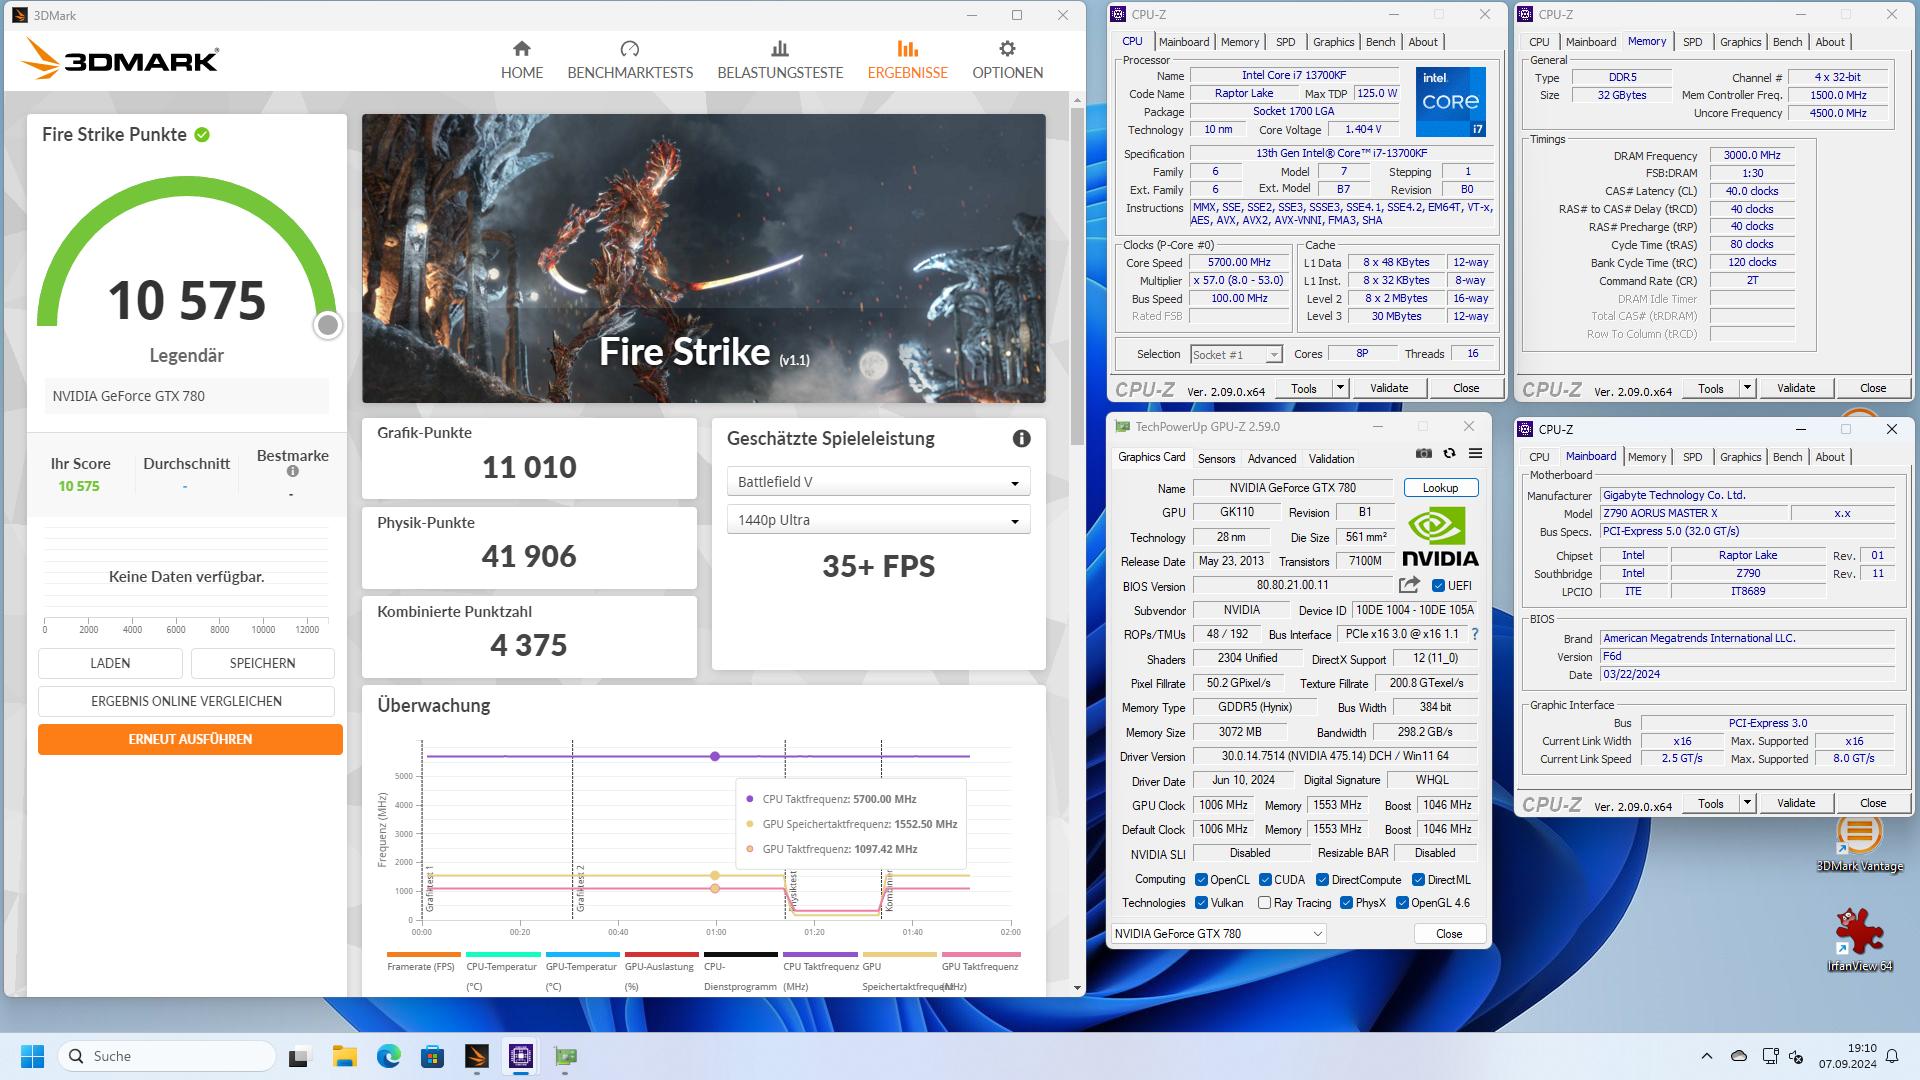Click the BIOS version share/export icon
The image size is (1920, 1080).
(x=1409, y=585)
